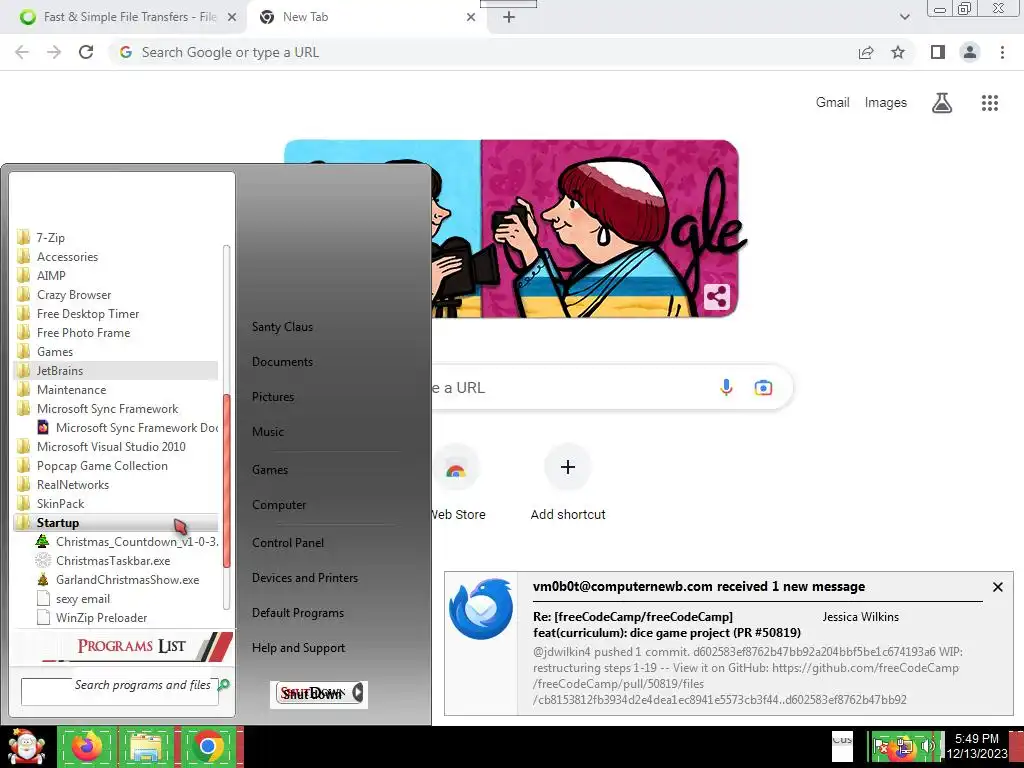Open the Chrome profile avatar
Screen dimensions: 1024x768
[x=970, y=52]
